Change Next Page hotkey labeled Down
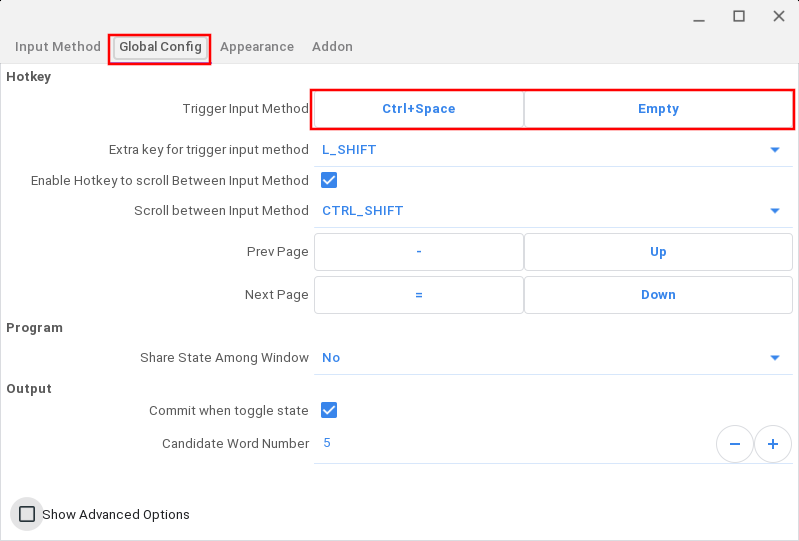The height and width of the screenshot is (541, 799). (x=658, y=295)
